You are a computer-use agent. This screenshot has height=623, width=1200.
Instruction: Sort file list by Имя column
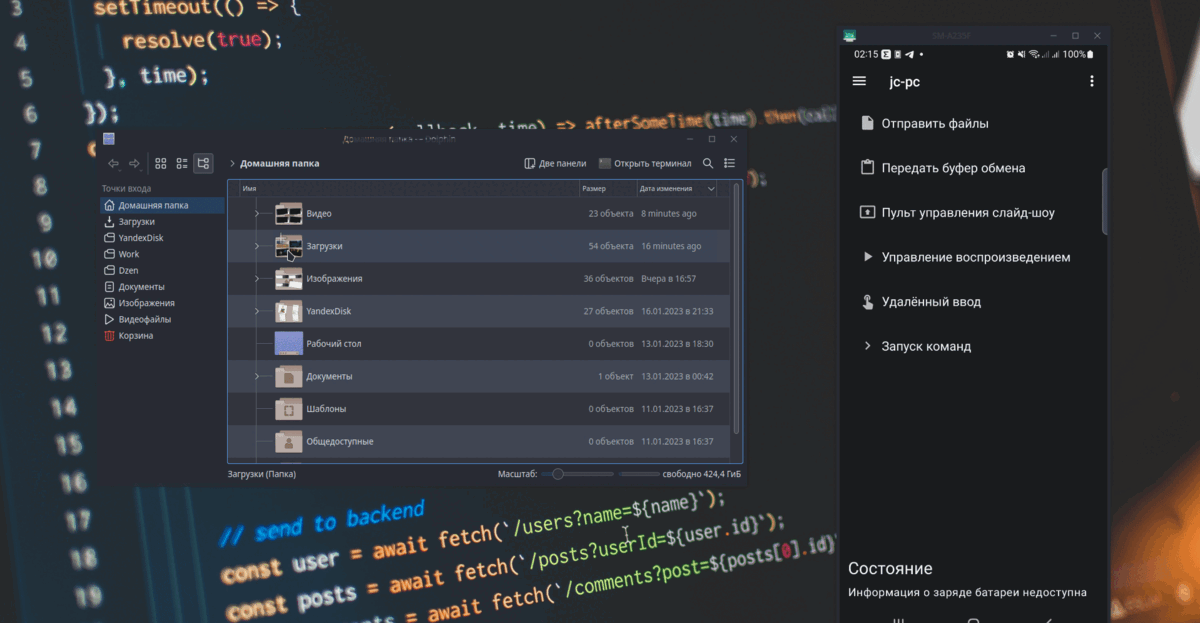click(x=408, y=188)
